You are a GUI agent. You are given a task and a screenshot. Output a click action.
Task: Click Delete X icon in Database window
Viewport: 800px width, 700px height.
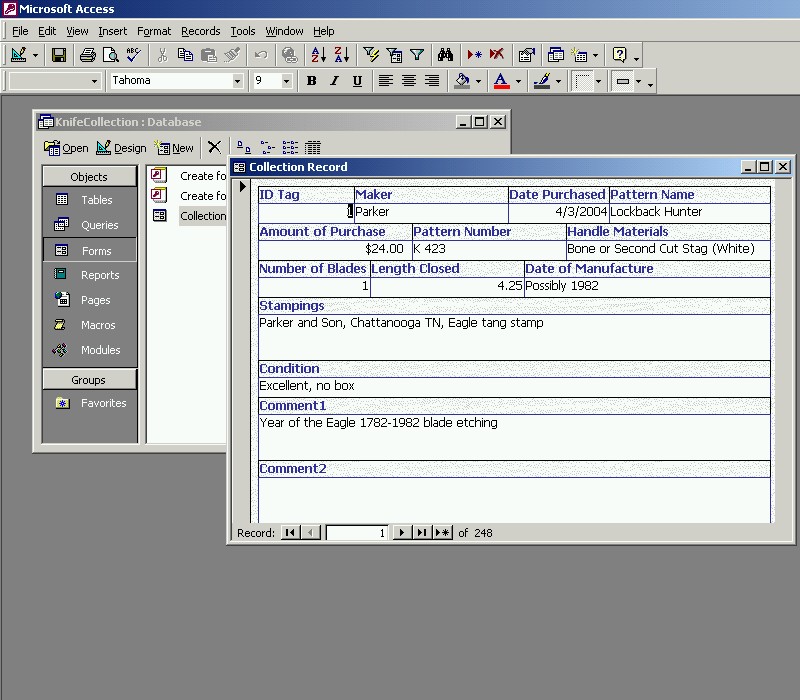pos(214,147)
